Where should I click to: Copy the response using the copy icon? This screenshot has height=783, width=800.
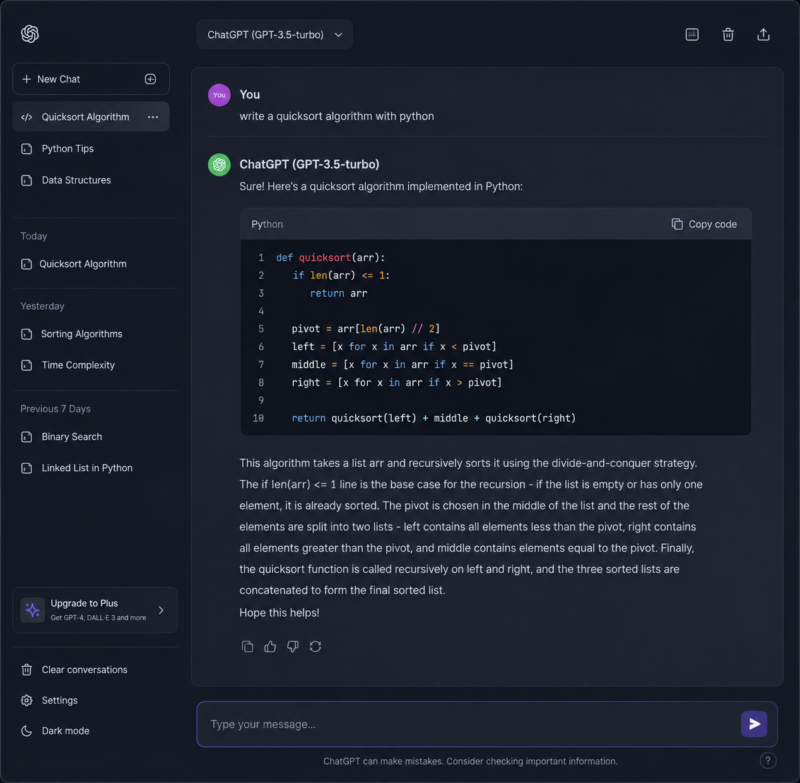point(247,647)
